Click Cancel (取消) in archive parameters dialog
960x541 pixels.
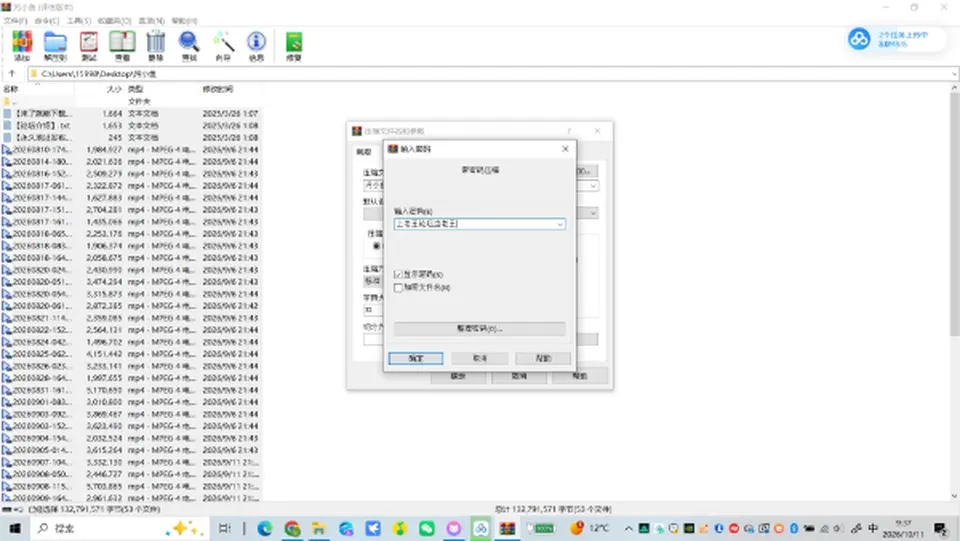click(x=519, y=376)
